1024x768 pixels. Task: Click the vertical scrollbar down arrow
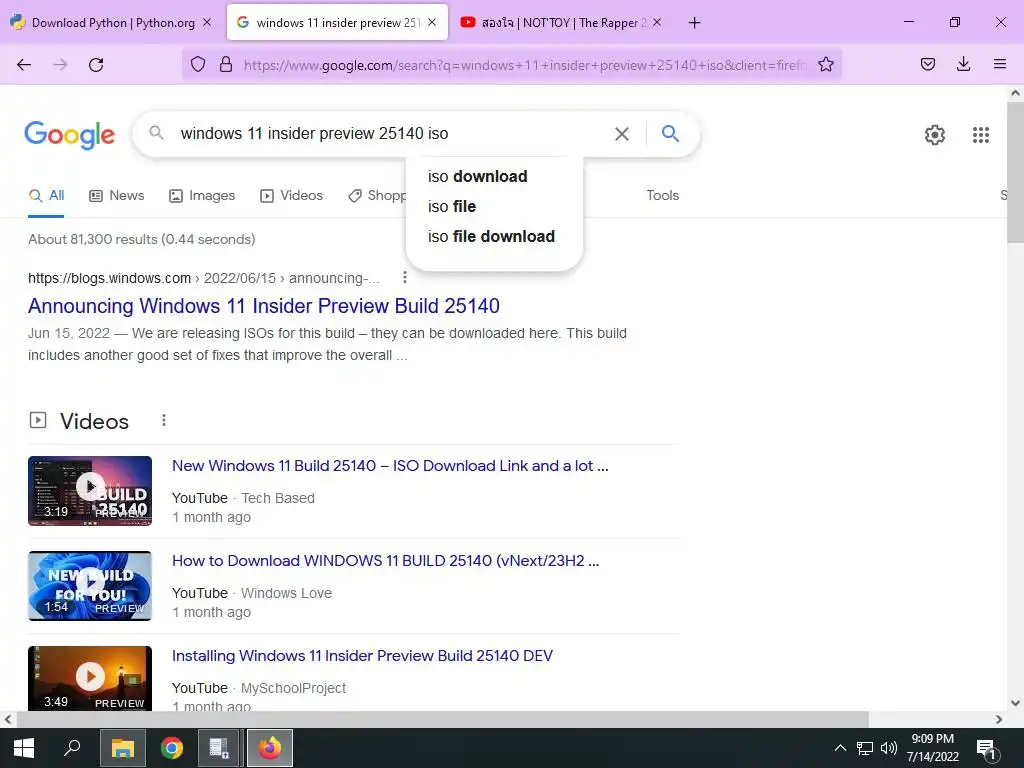point(1015,703)
